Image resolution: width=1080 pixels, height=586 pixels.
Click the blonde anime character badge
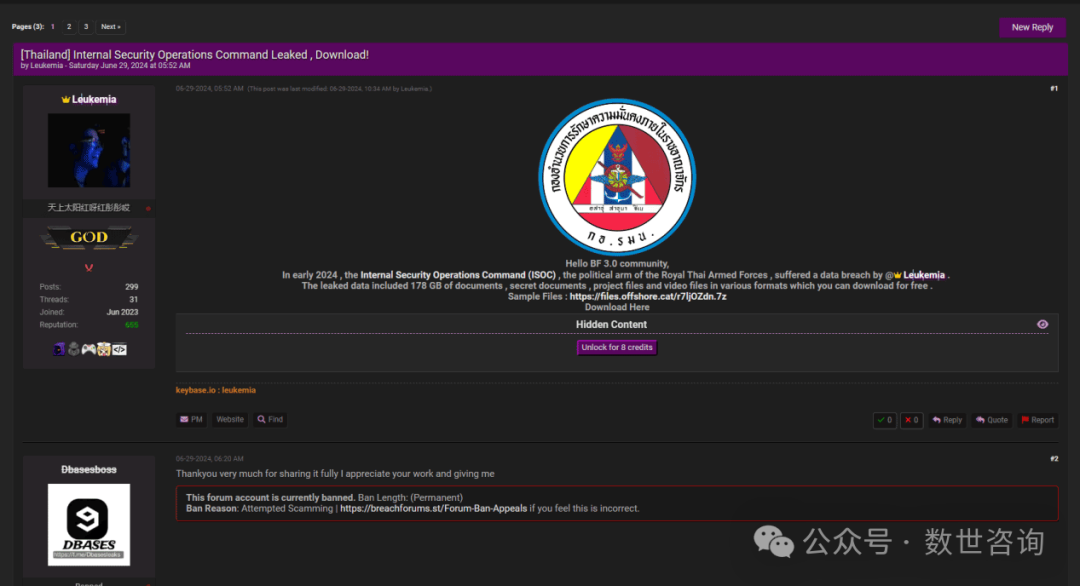(104, 349)
